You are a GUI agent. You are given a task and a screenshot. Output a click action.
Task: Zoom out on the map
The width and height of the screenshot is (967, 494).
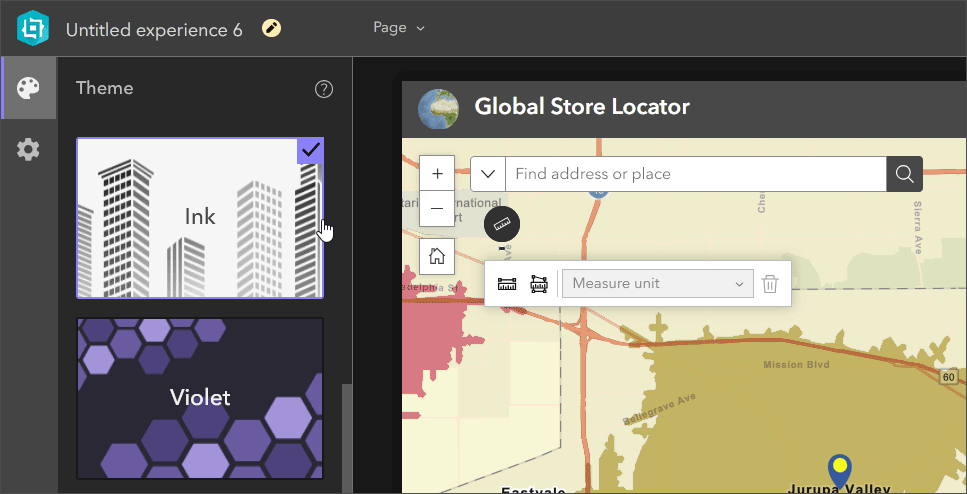[x=437, y=209]
